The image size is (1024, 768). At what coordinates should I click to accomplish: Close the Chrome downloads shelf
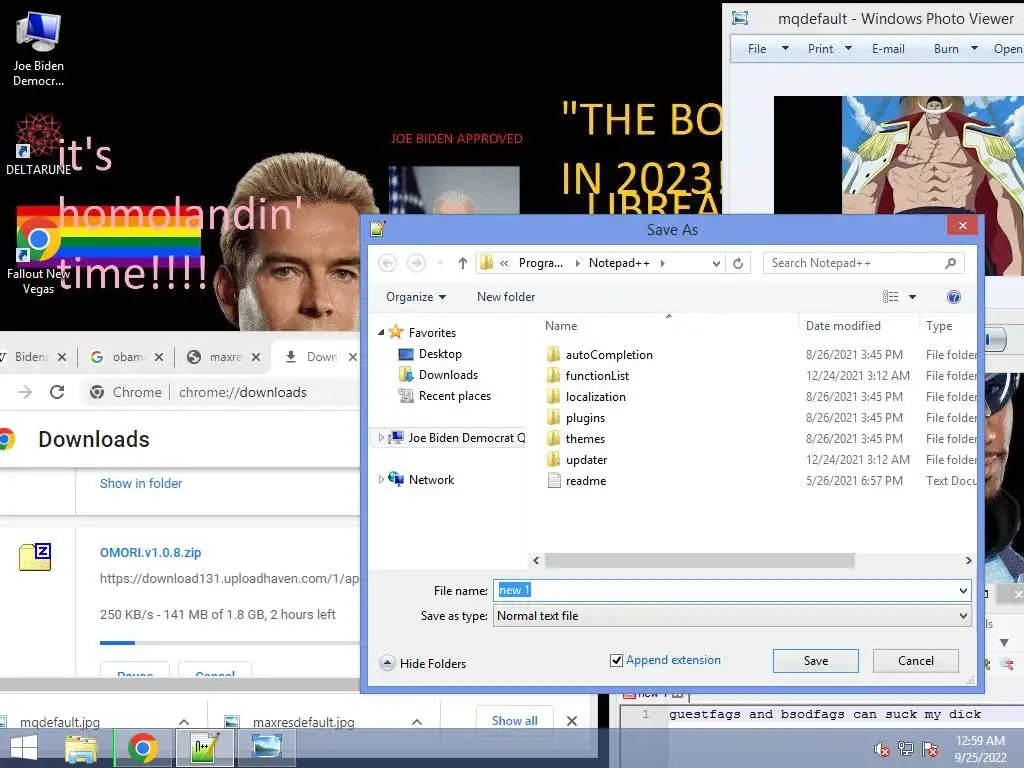[x=572, y=721]
